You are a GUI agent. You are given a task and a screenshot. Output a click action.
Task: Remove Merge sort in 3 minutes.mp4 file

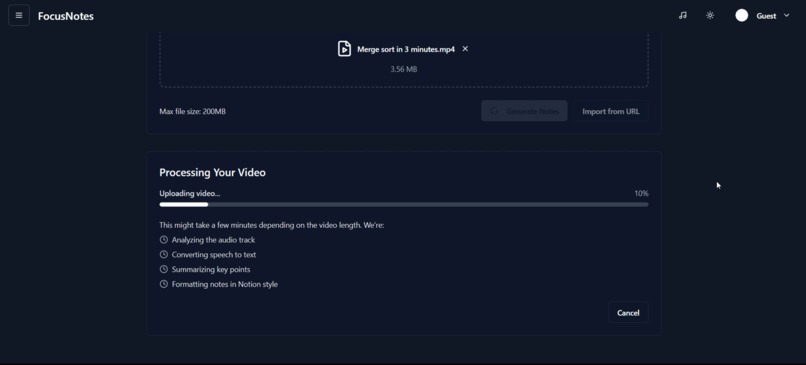point(465,49)
